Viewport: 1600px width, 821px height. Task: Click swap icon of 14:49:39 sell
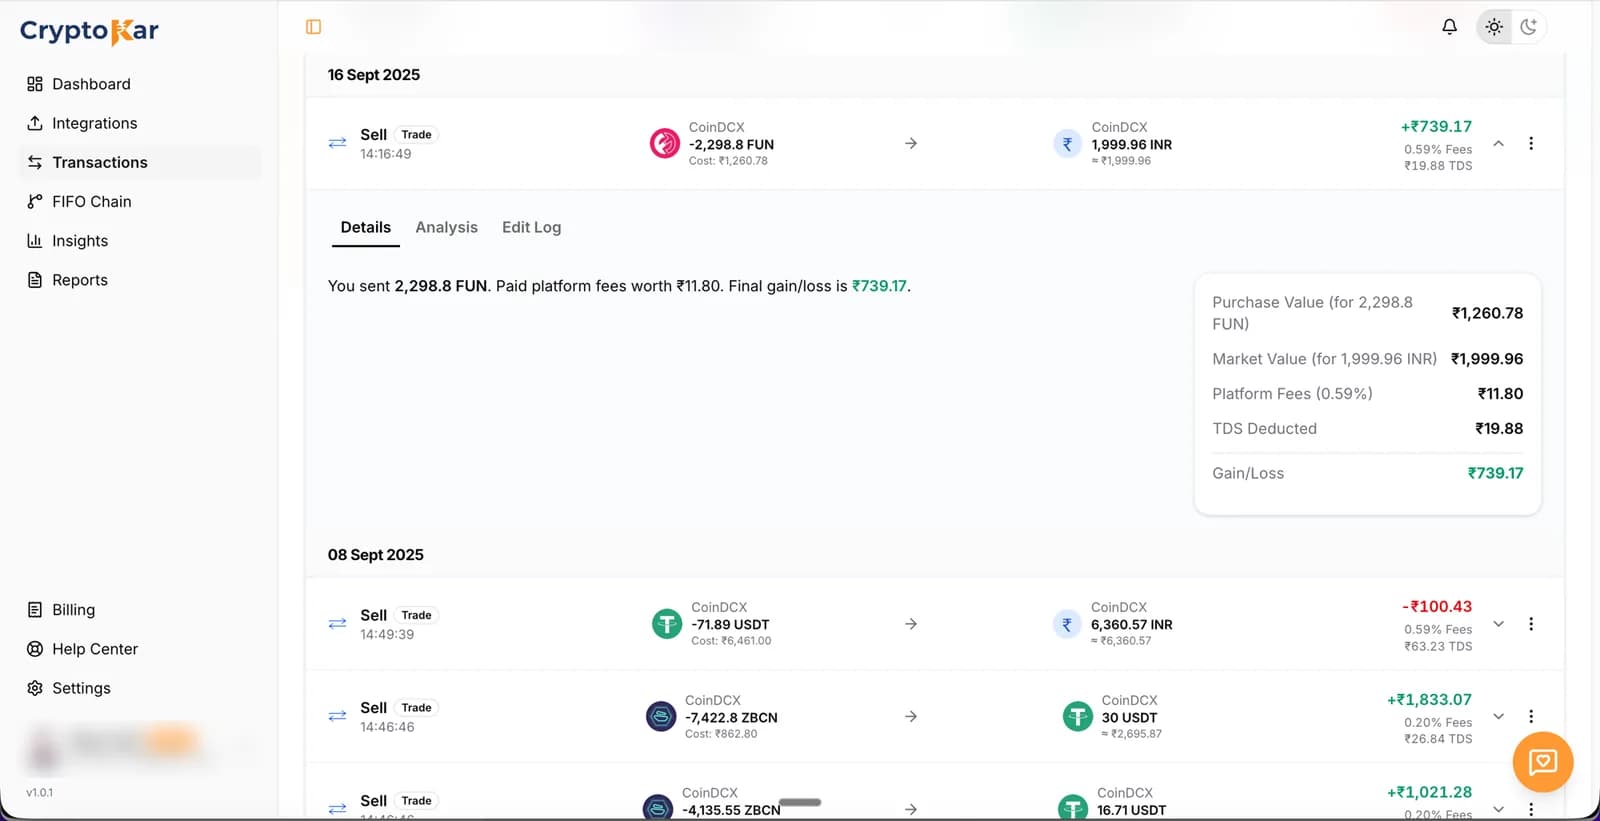337,624
